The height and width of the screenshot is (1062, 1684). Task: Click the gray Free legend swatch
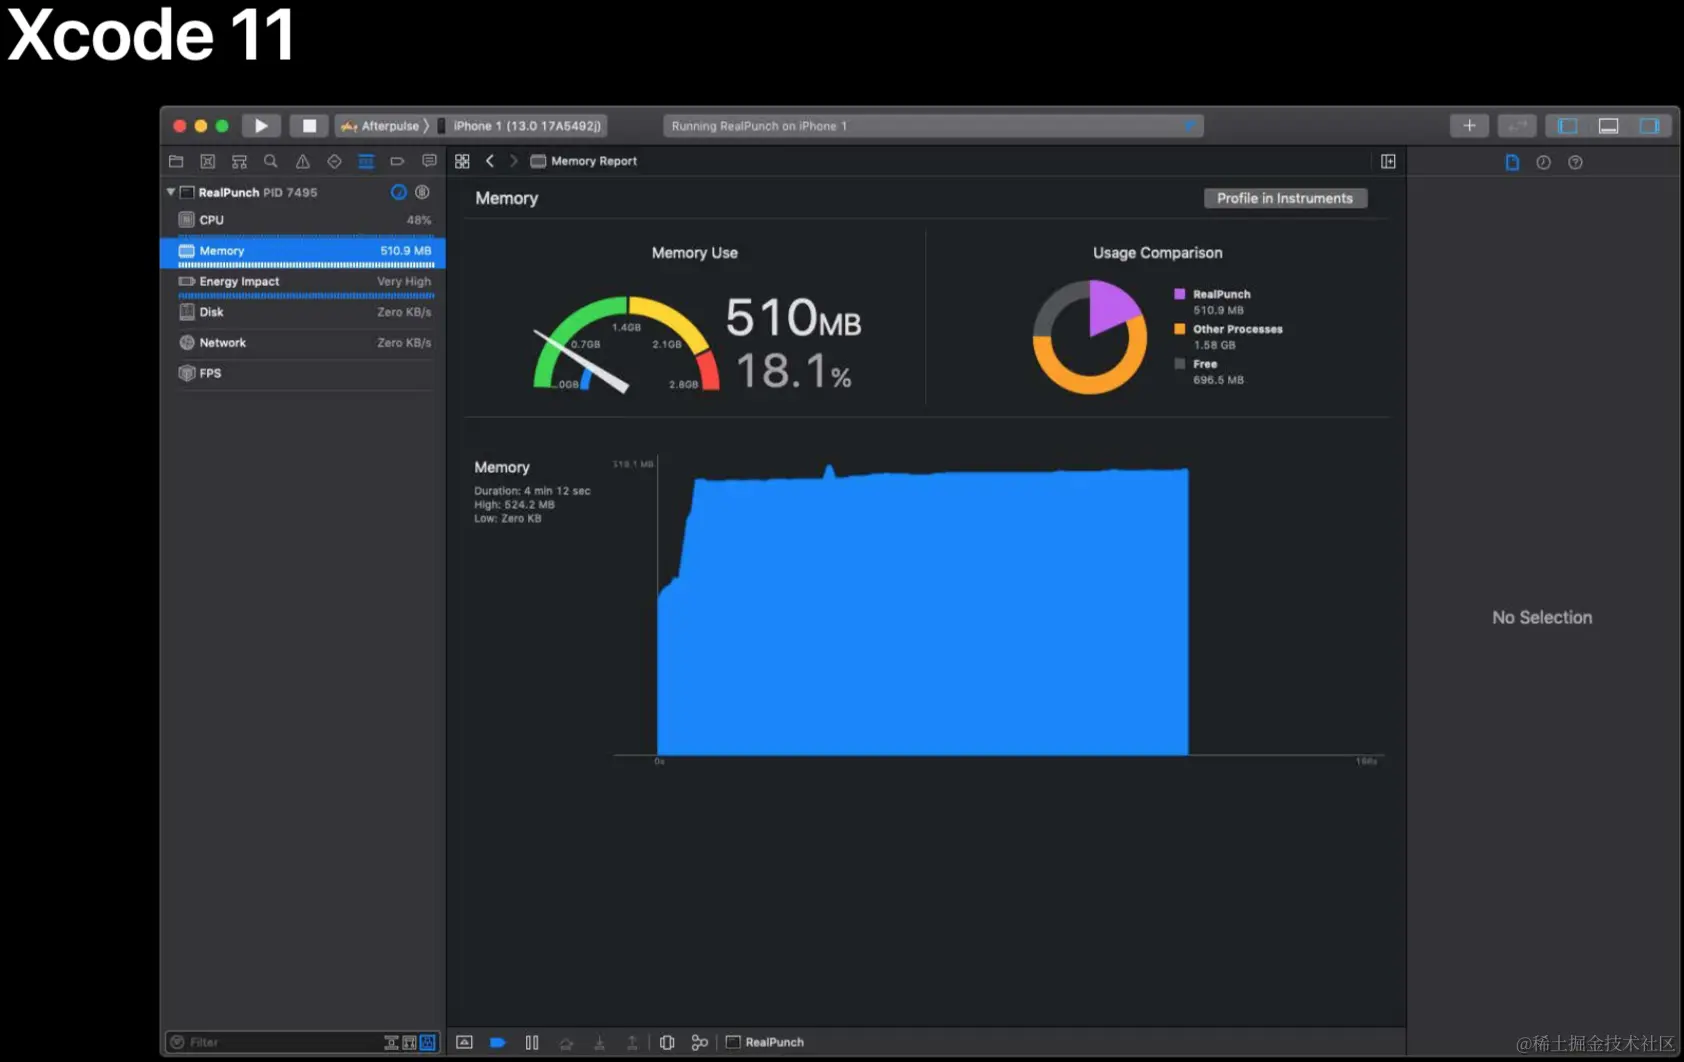pyautogui.click(x=1179, y=364)
